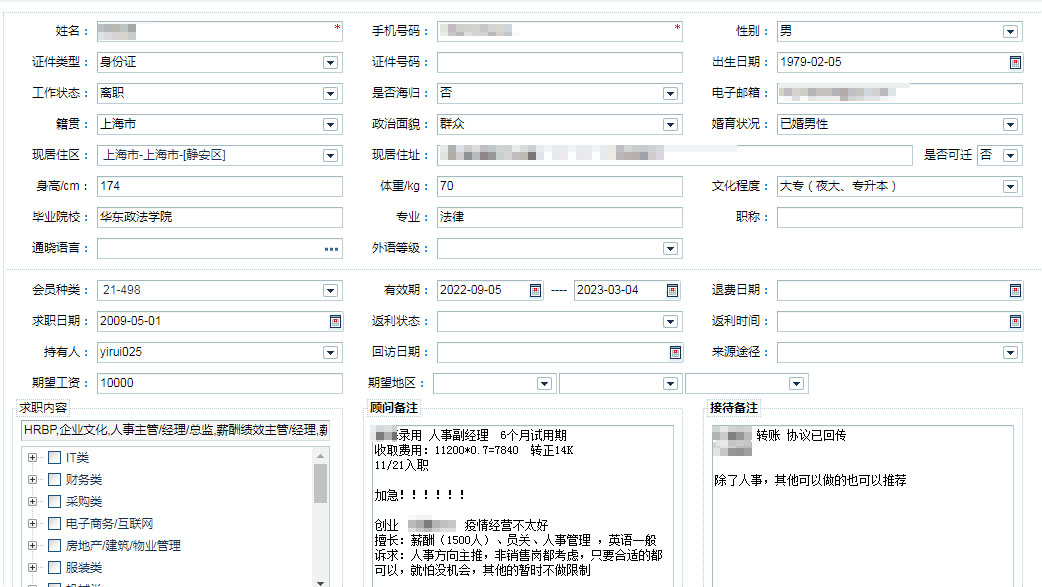Open the third 期望地区 dropdown
This screenshot has width=1042, height=587.
pos(796,384)
